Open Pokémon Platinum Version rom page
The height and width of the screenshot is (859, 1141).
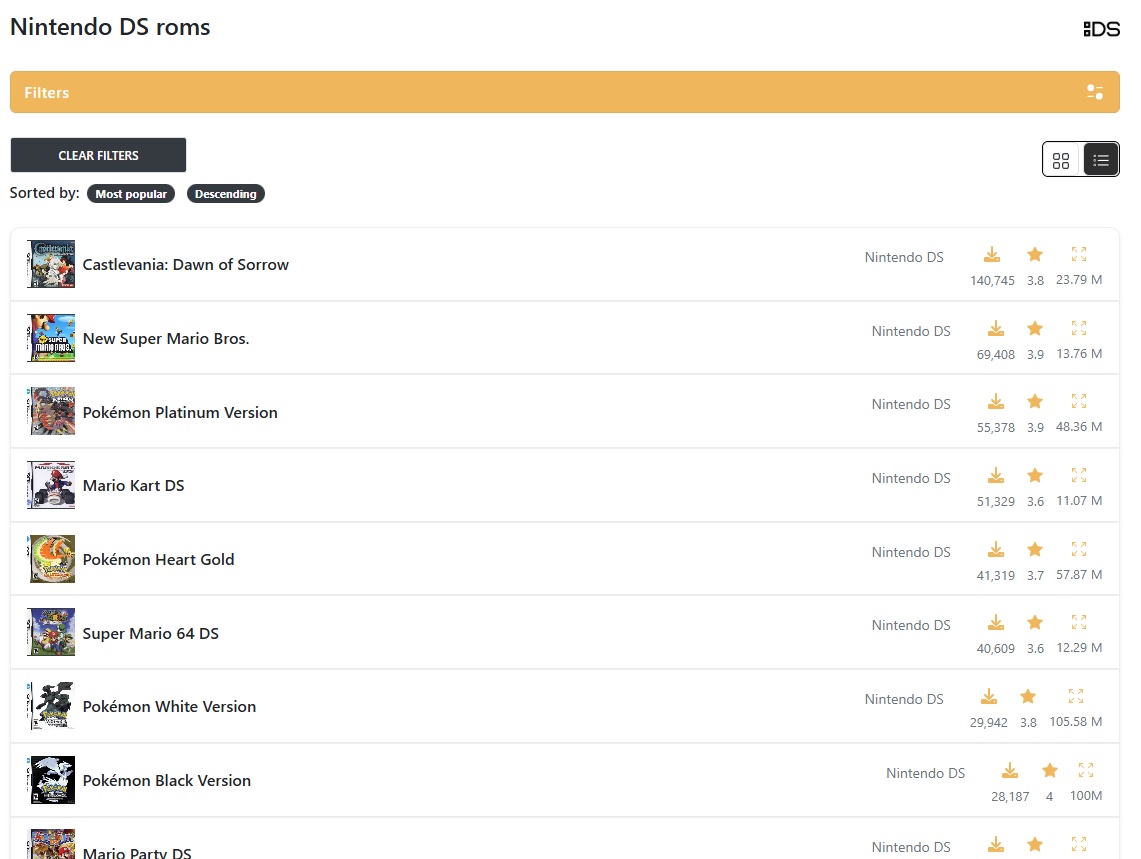[180, 412]
